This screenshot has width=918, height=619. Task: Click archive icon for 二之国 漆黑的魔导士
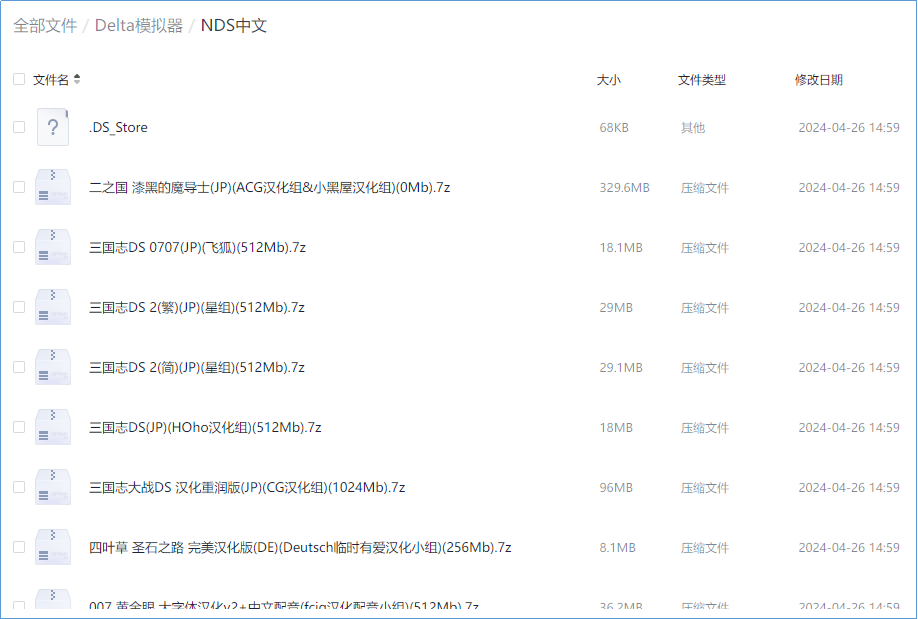point(53,187)
